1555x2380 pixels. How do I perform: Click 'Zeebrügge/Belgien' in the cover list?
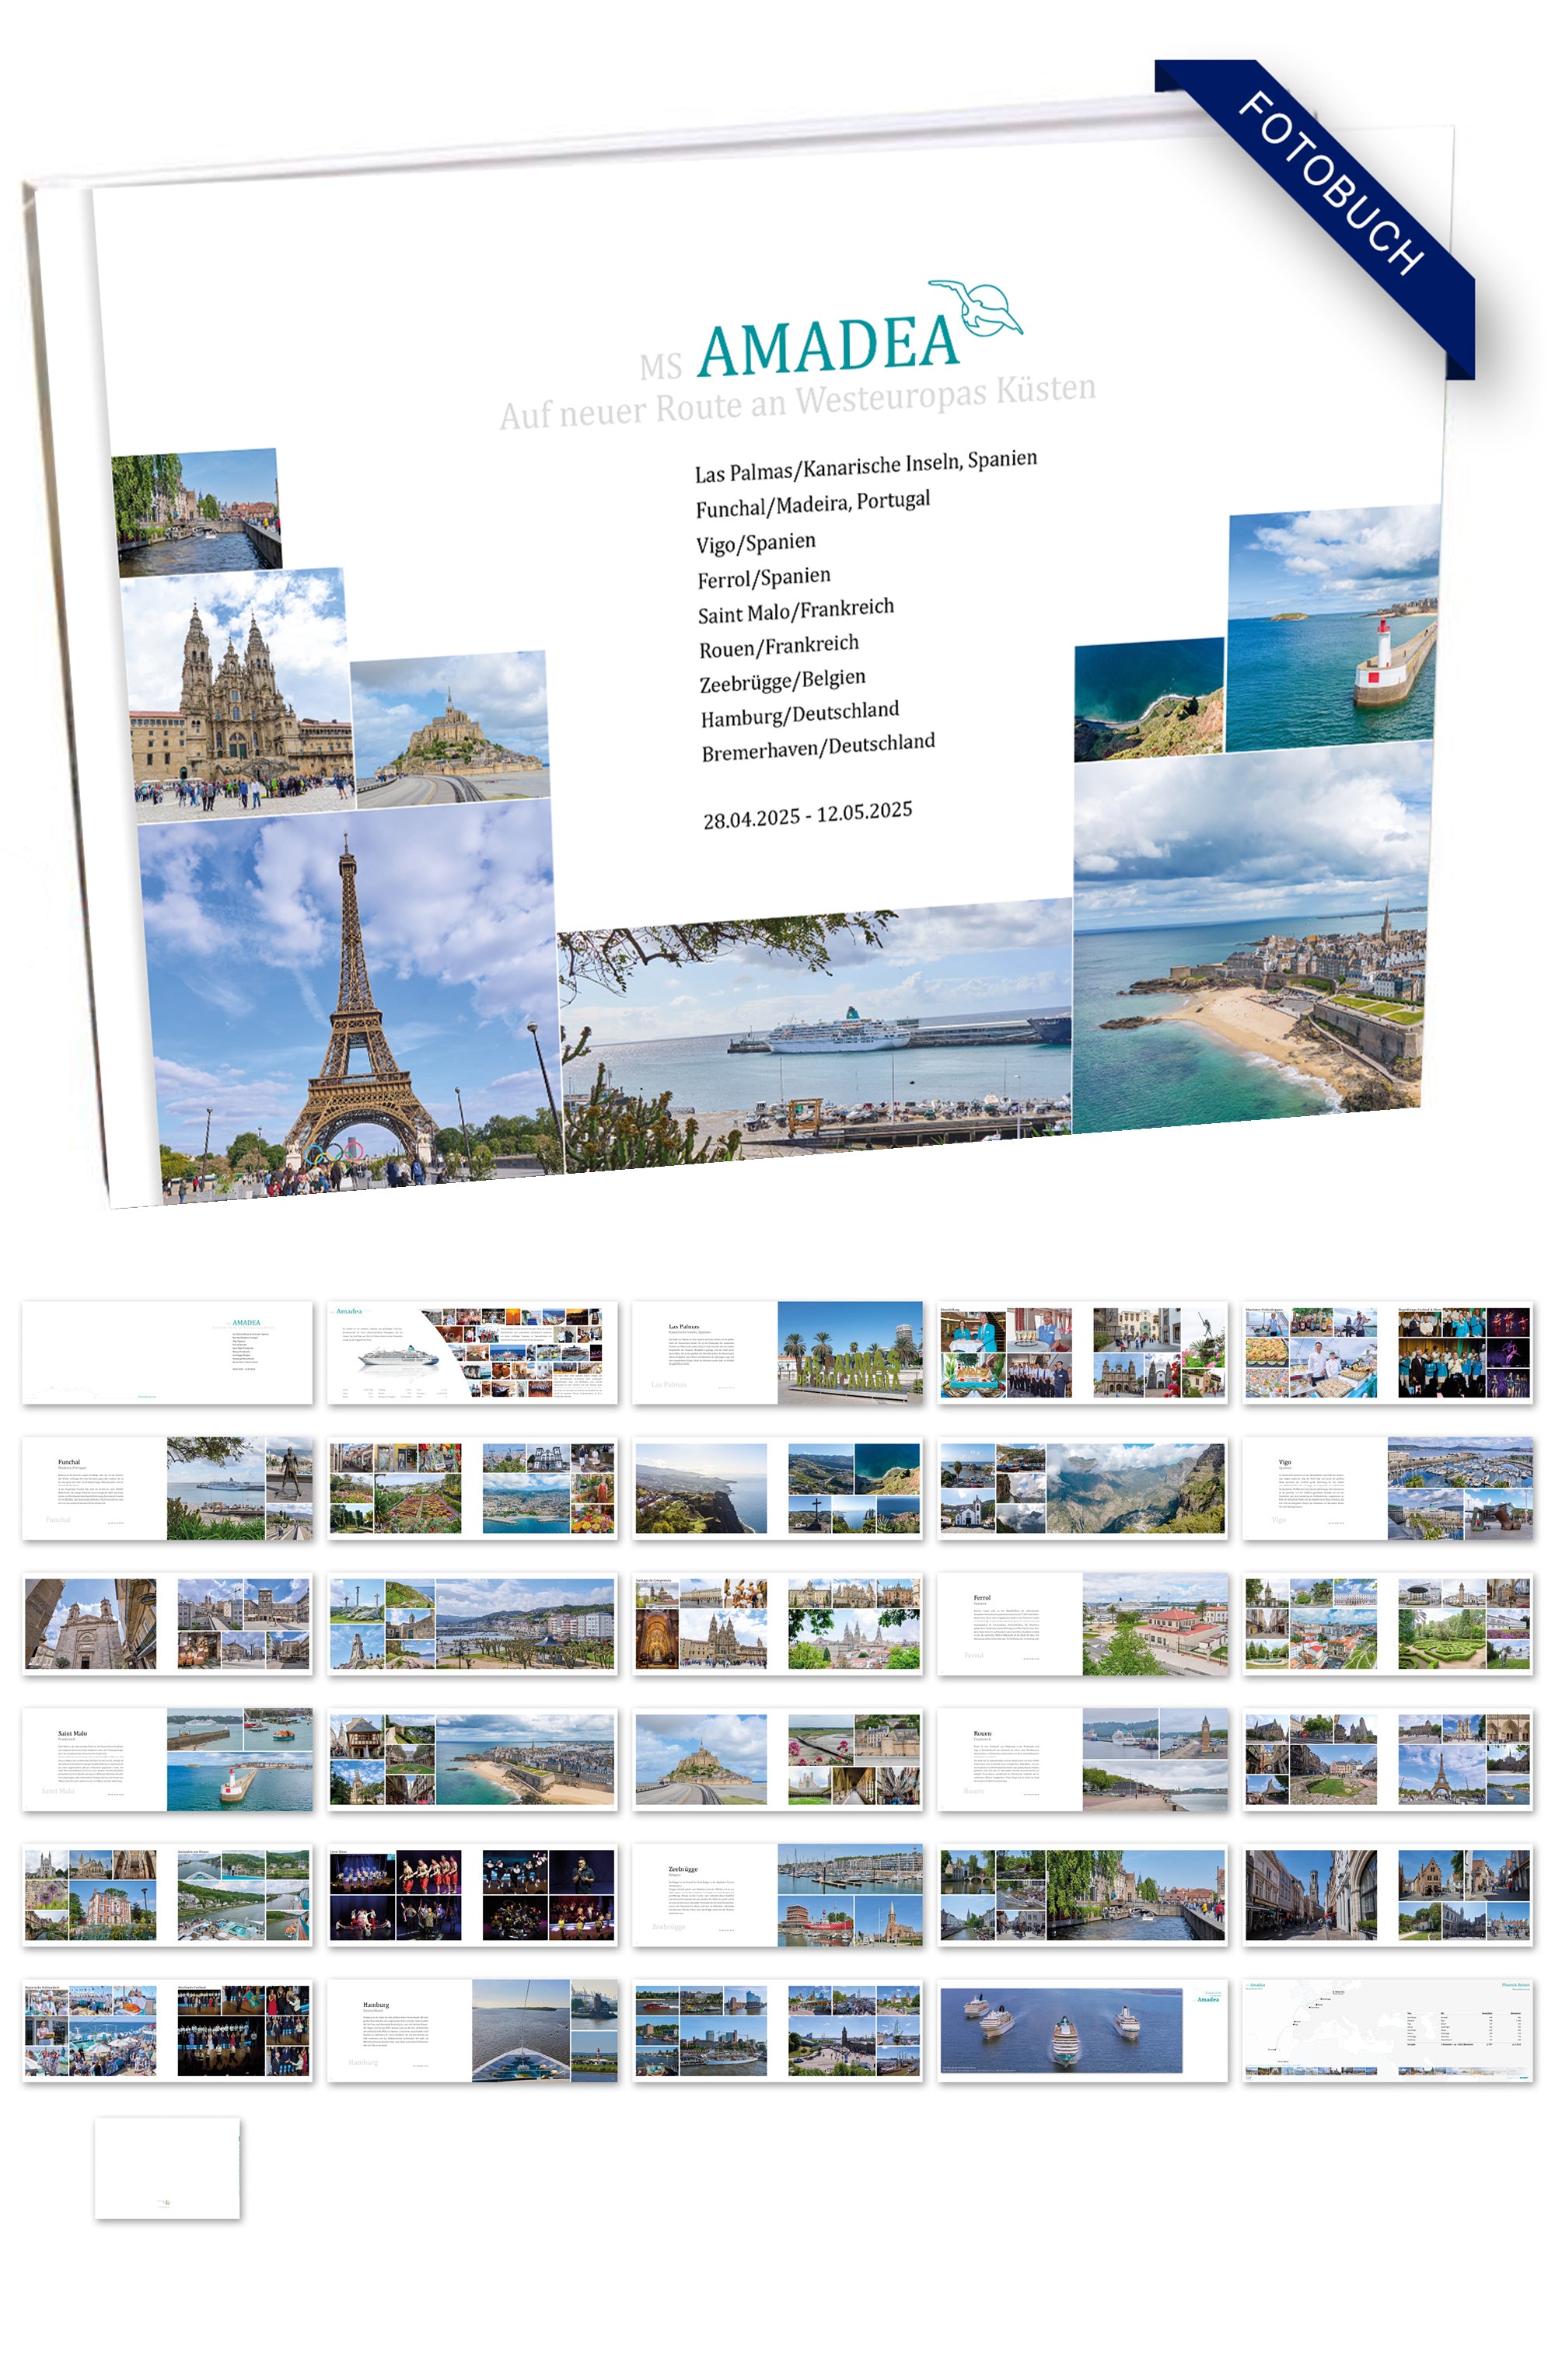tap(782, 680)
